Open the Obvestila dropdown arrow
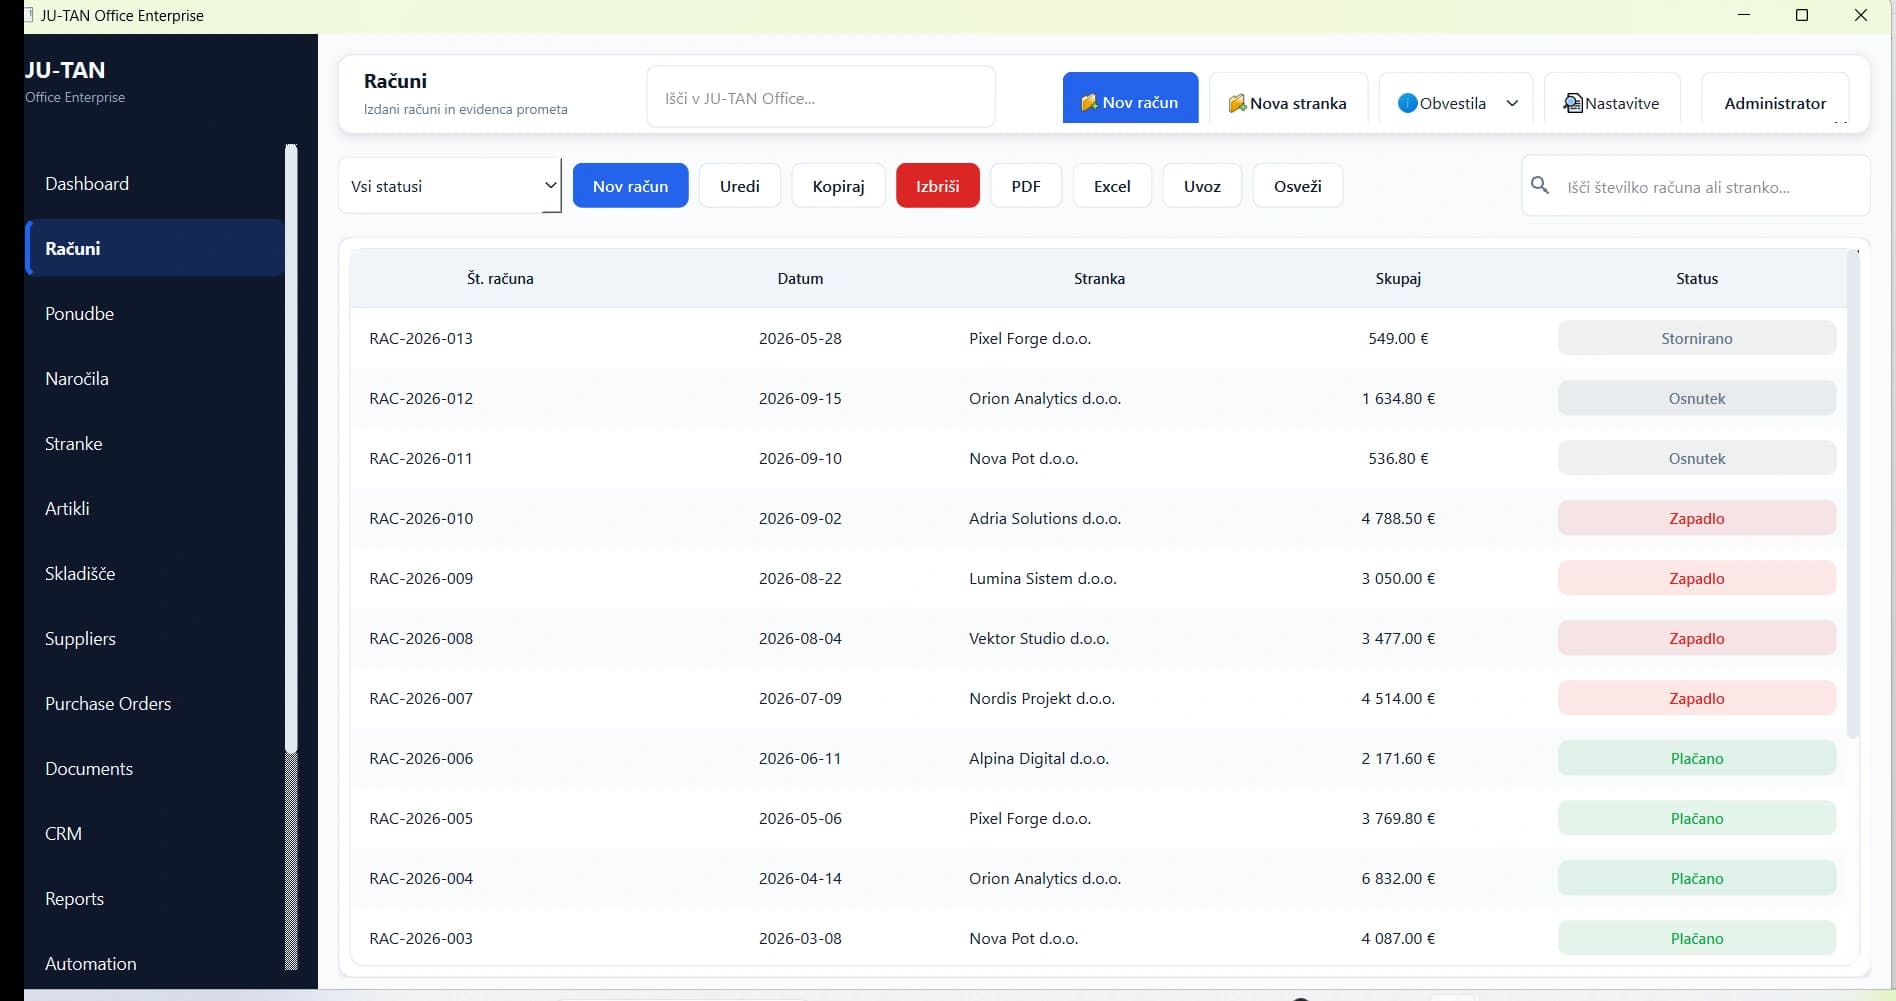1896x1001 pixels. 1512,103
